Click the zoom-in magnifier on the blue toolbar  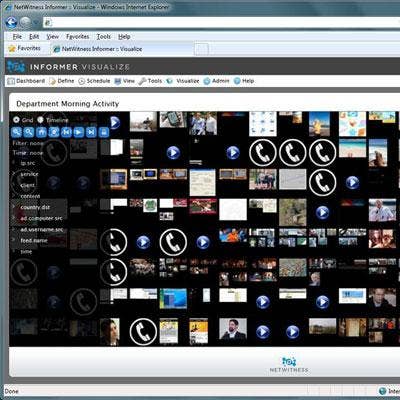point(16,132)
